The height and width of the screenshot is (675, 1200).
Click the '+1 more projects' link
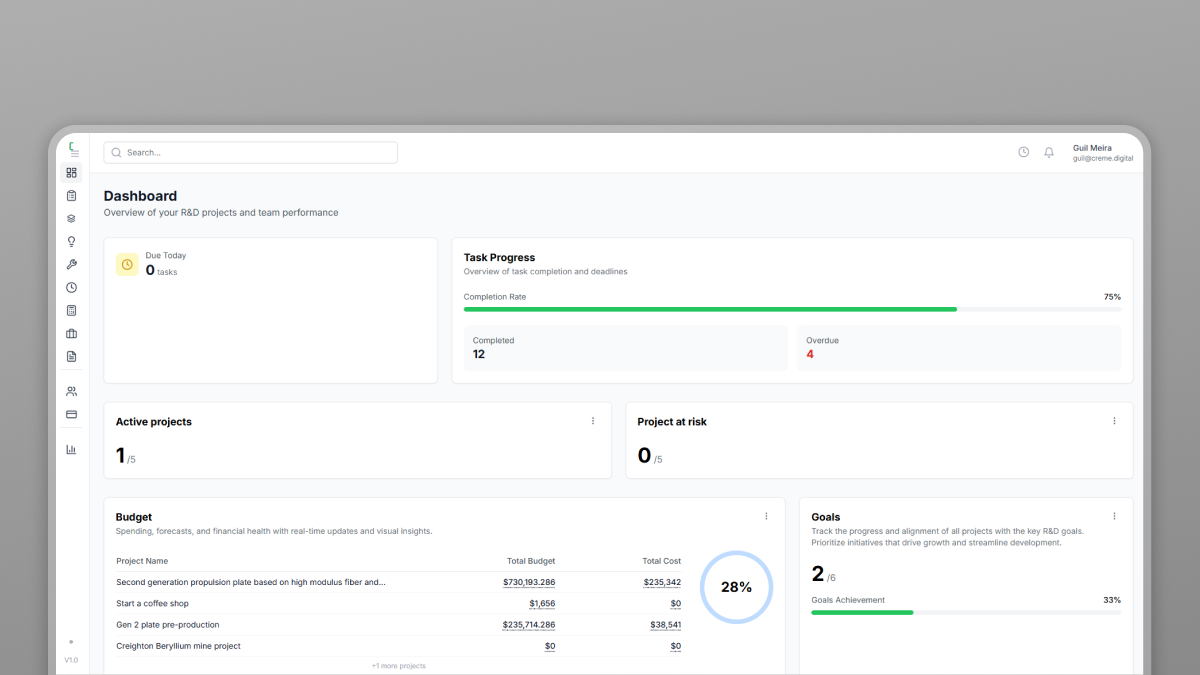398,666
